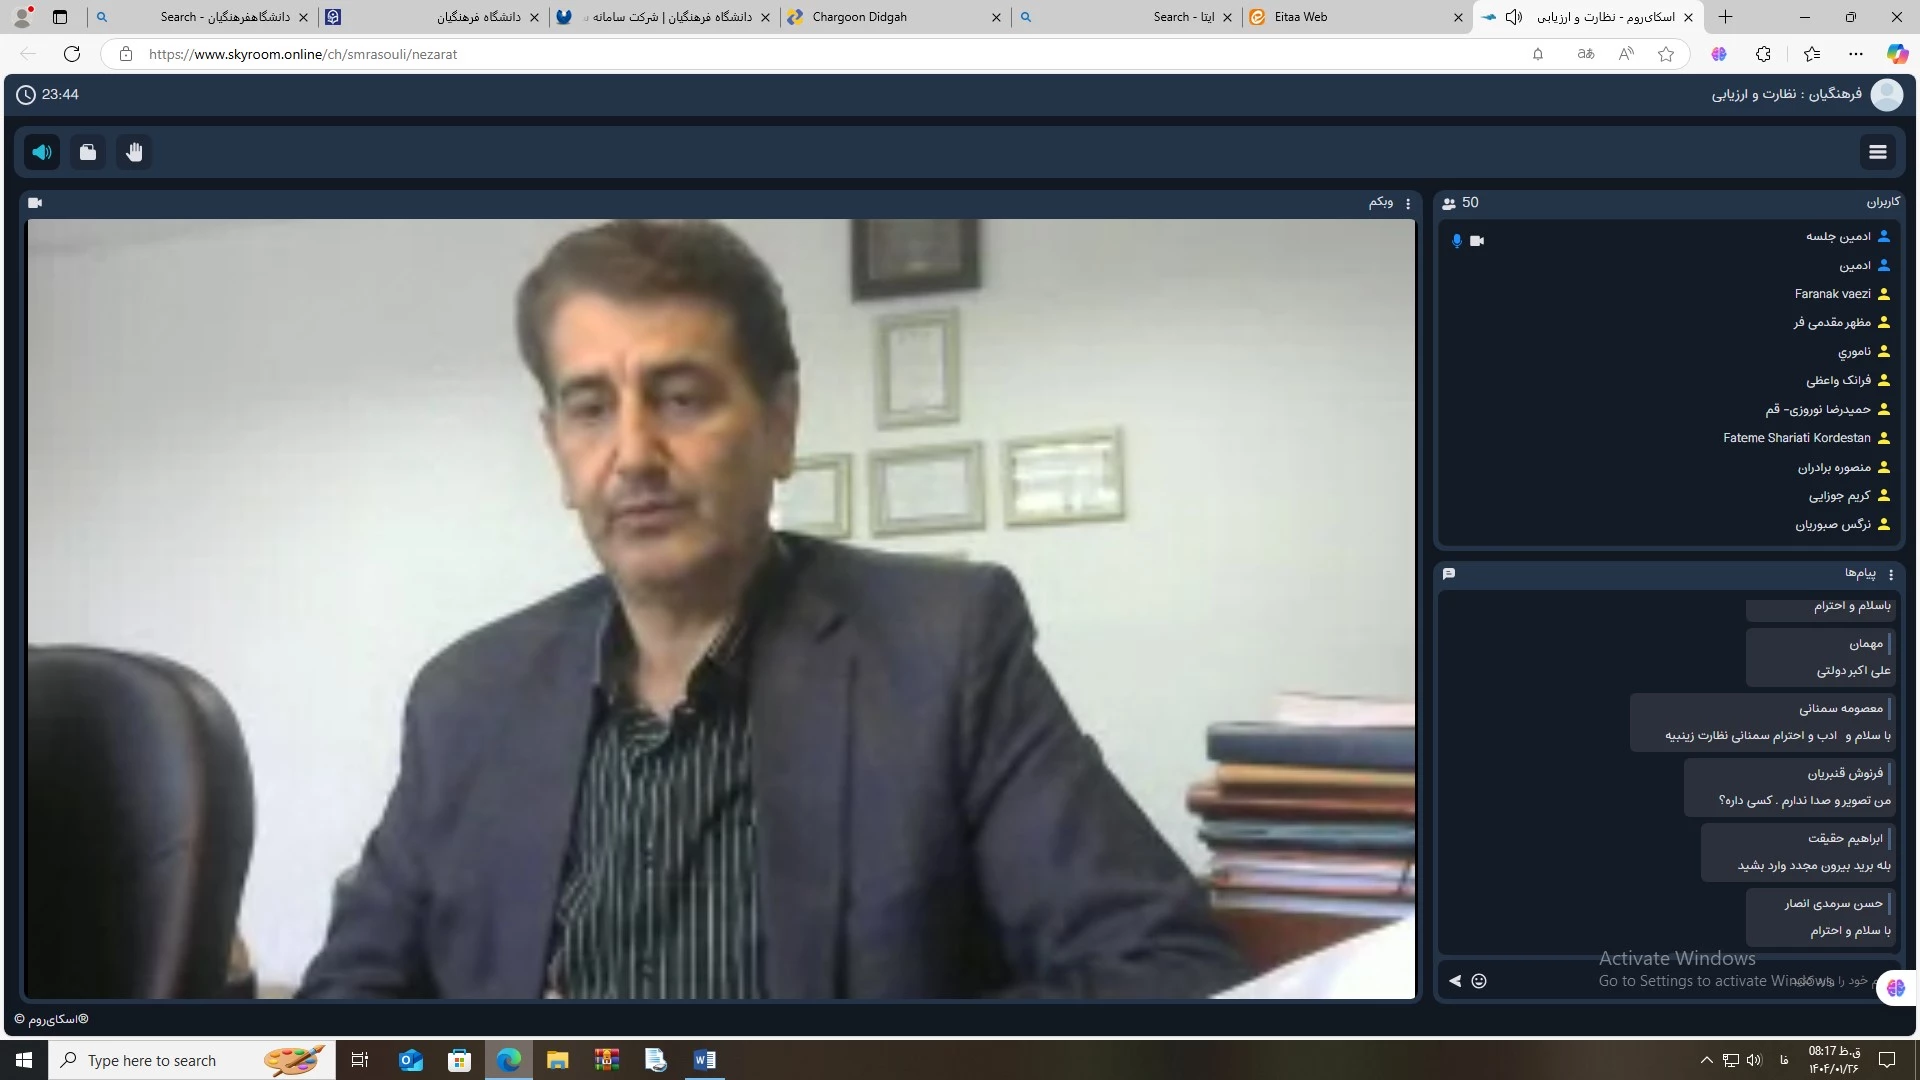The image size is (1920, 1080).
Task: Click the profile avatar at top right
Action: [1886, 94]
